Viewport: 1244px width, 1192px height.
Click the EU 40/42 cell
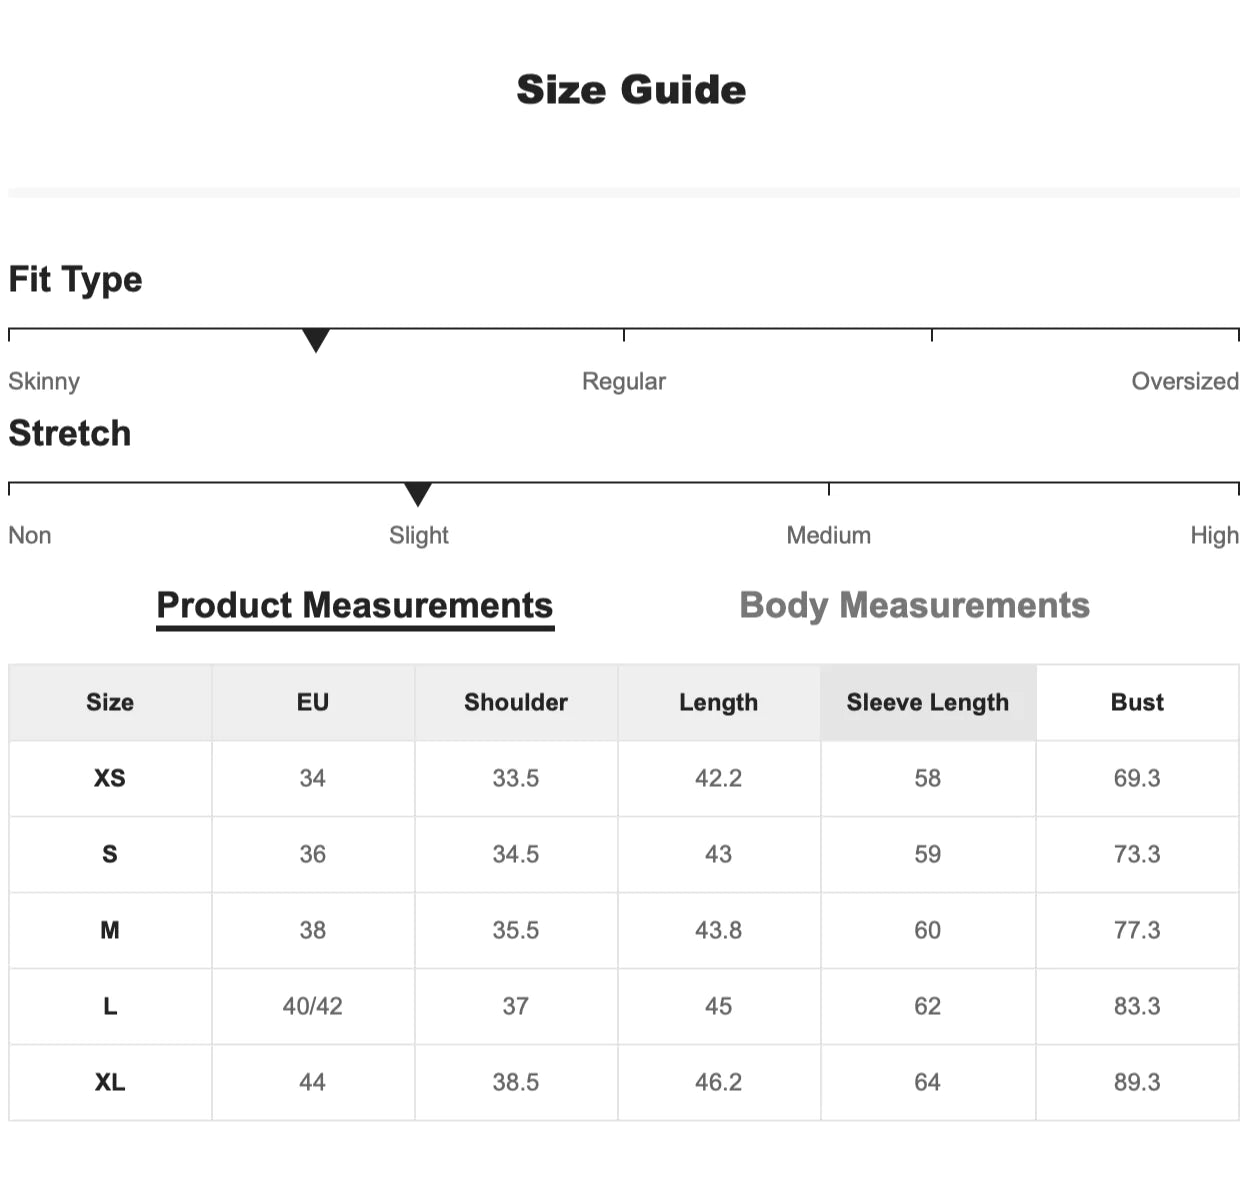click(x=312, y=1007)
